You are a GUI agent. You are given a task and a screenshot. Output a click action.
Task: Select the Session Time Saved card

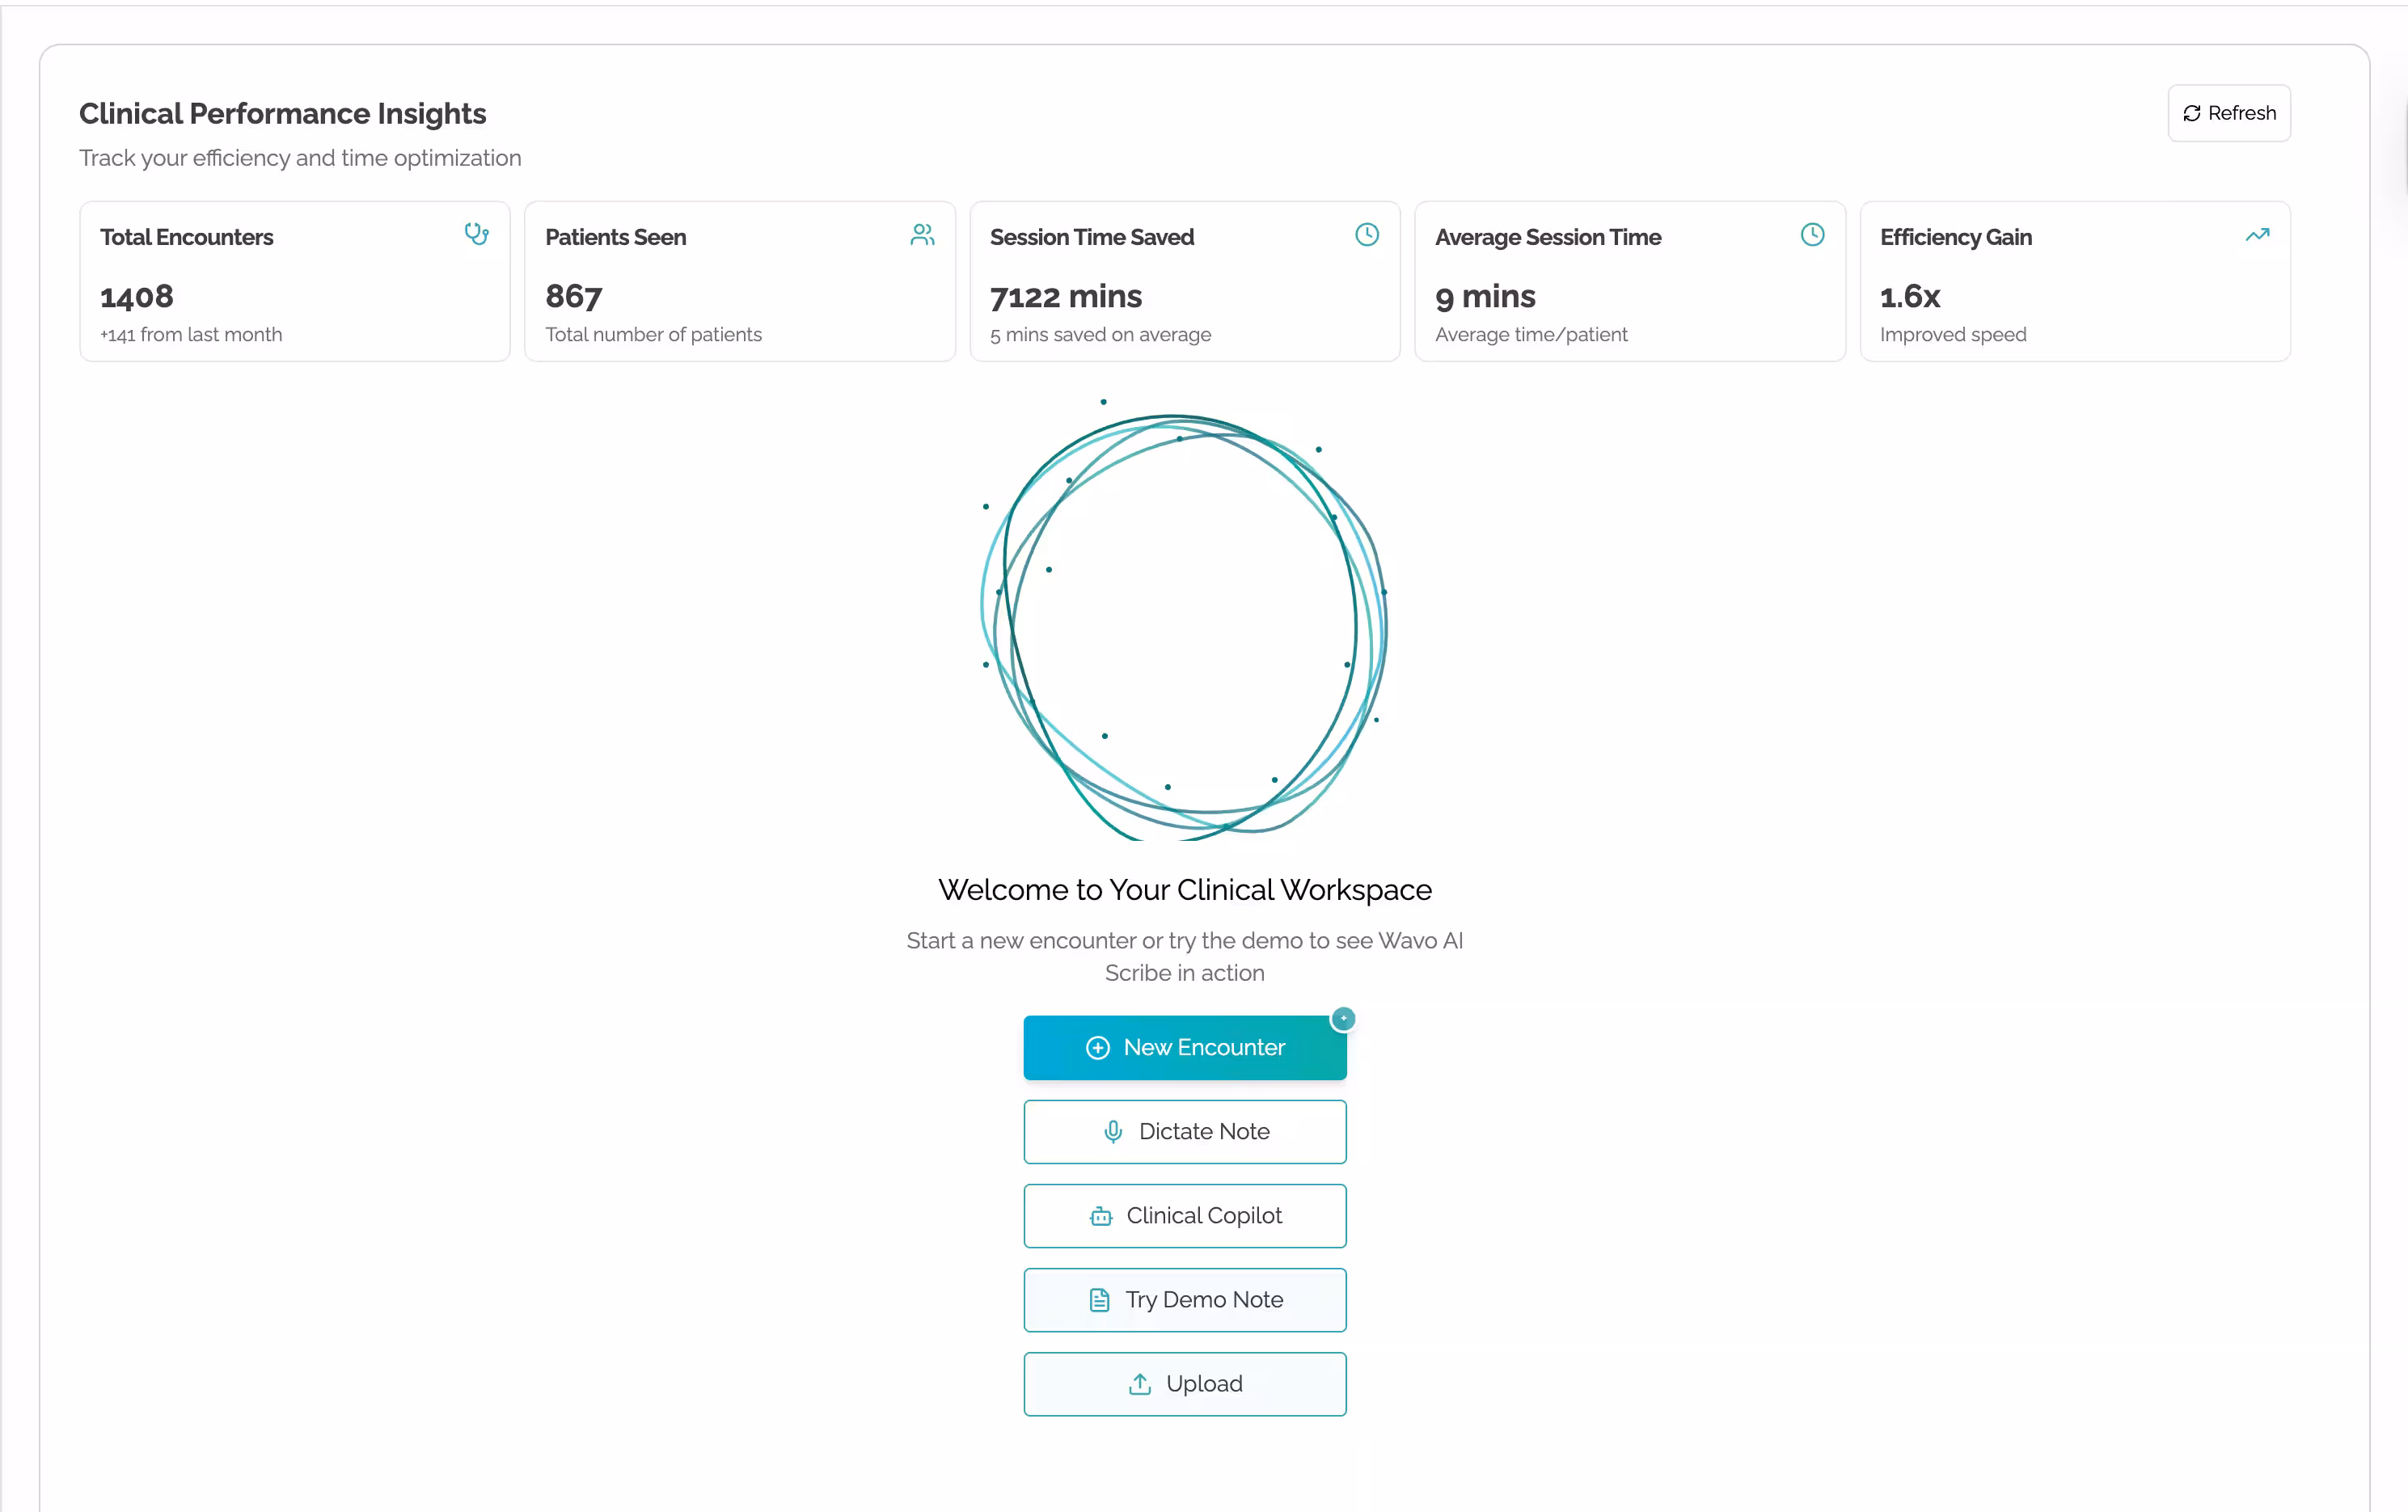coord(1184,281)
